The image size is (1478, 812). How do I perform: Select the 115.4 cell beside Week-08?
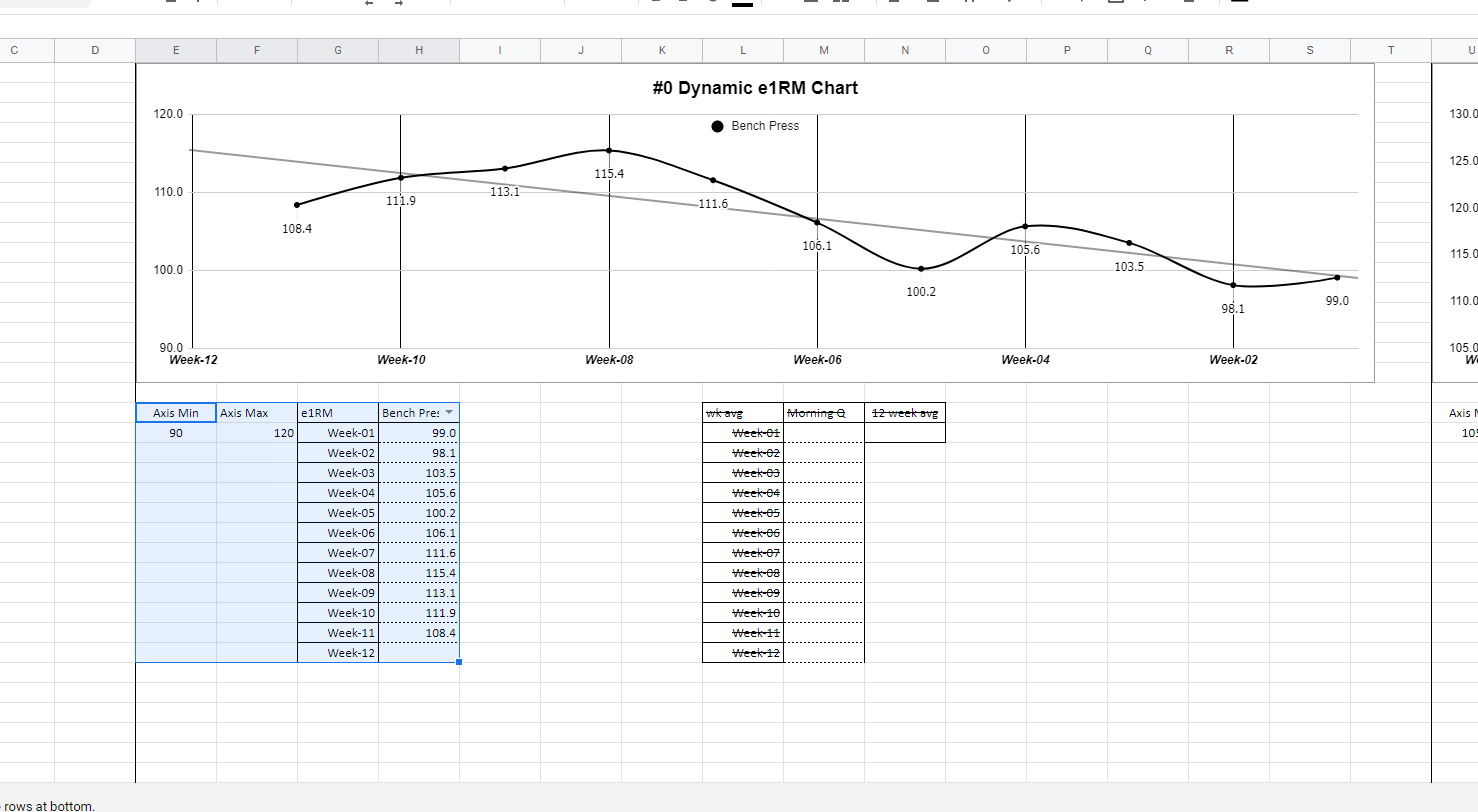click(x=419, y=573)
